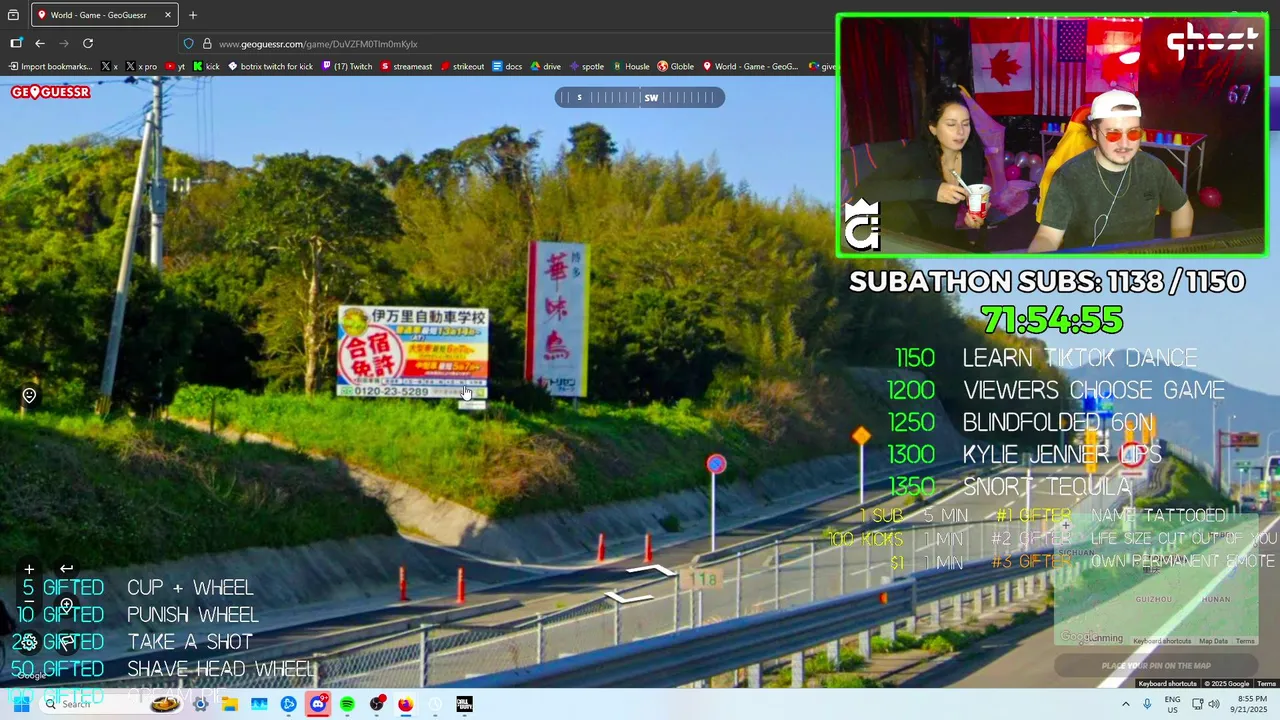Image resolution: width=1280 pixels, height=720 pixels.
Task: Open the spotle bookmark
Action: [586, 67]
